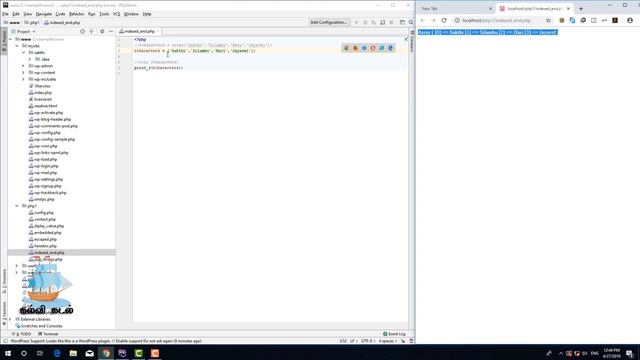Open Project panel settings gear
Screen dimensions: 640x360
[102, 31]
